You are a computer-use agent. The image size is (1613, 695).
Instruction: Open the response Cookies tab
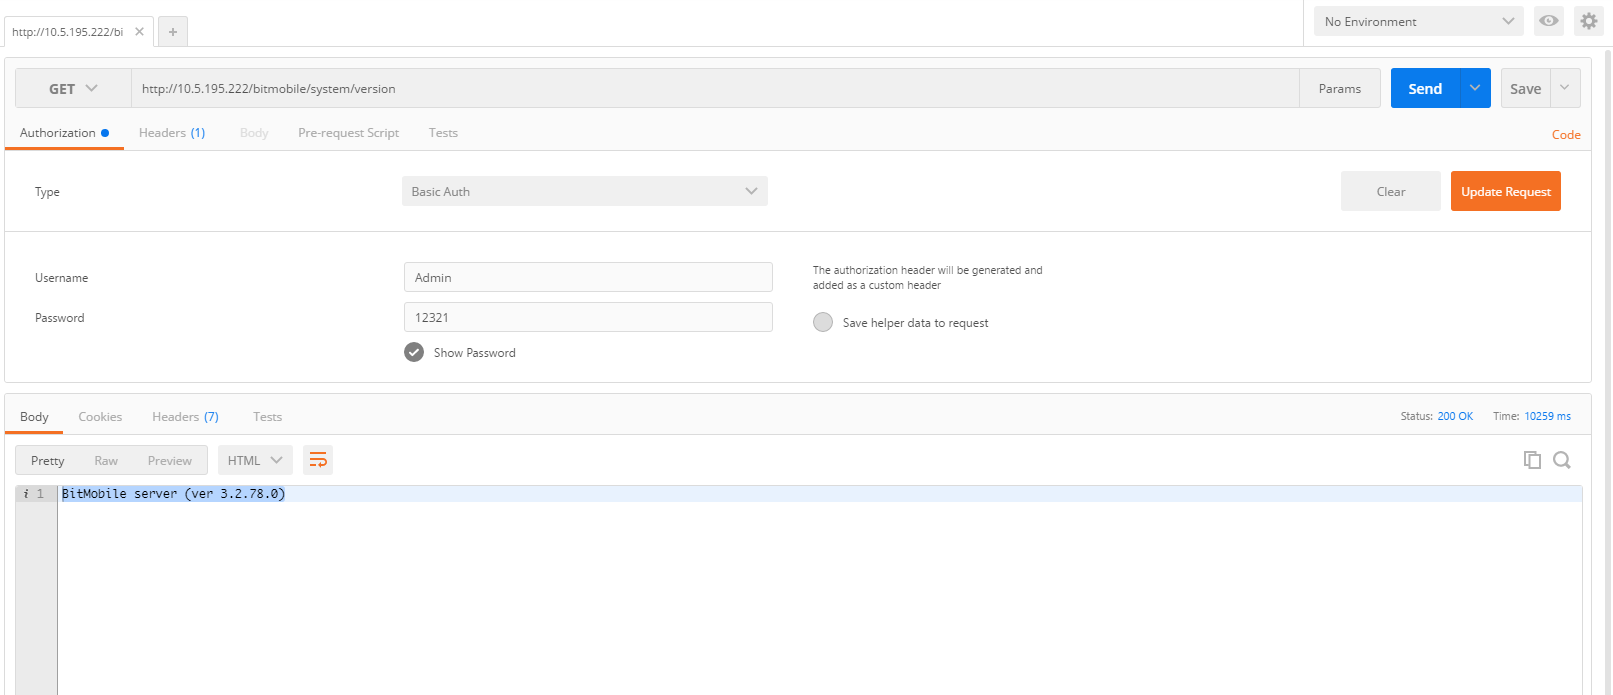pos(100,417)
